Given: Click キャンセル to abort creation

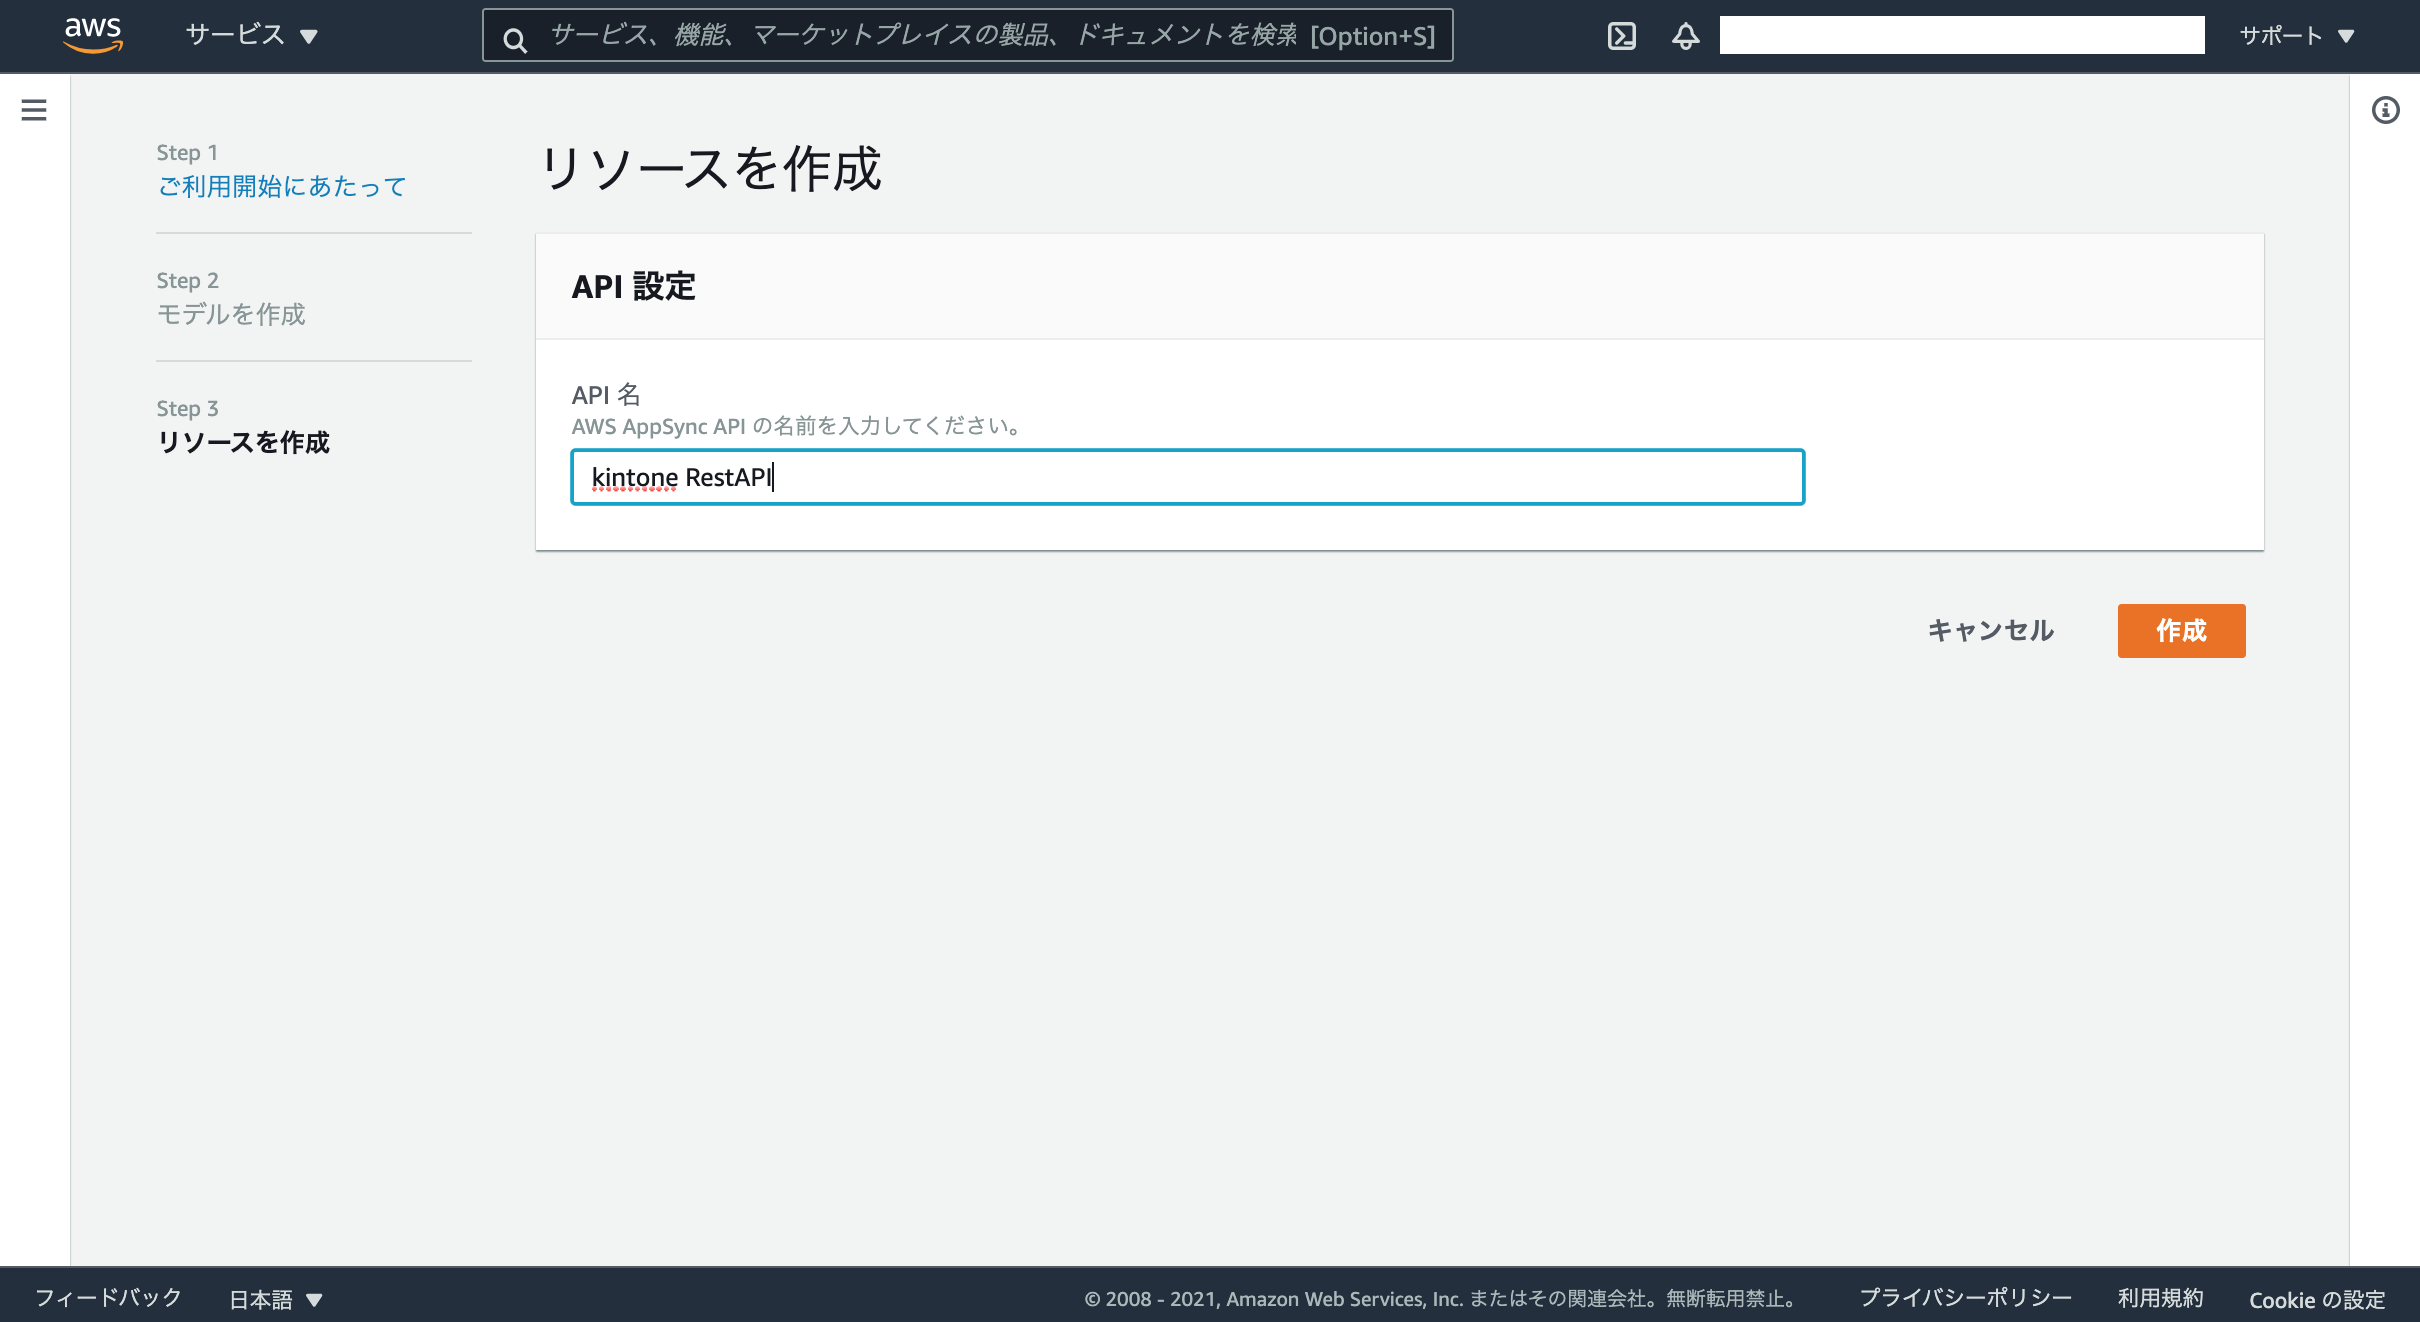Looking at the screenshot, I should pos(1991,630).
